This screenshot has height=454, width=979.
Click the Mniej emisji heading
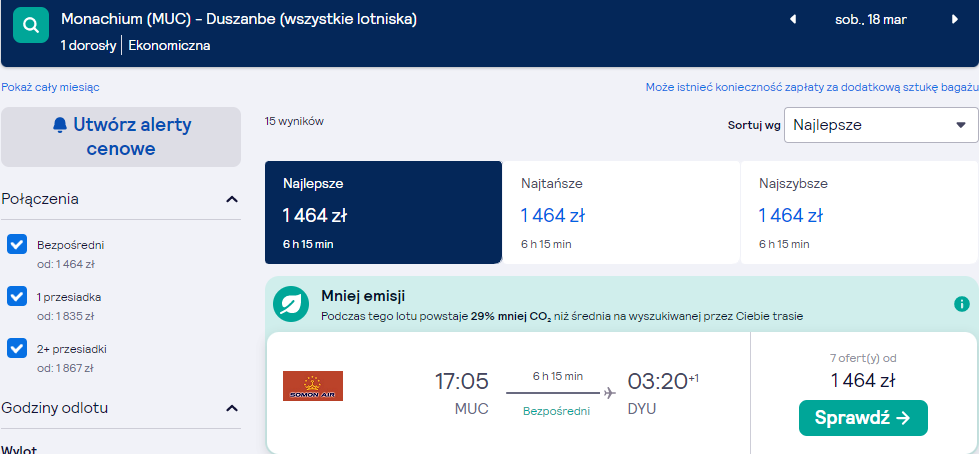[363, 296]
